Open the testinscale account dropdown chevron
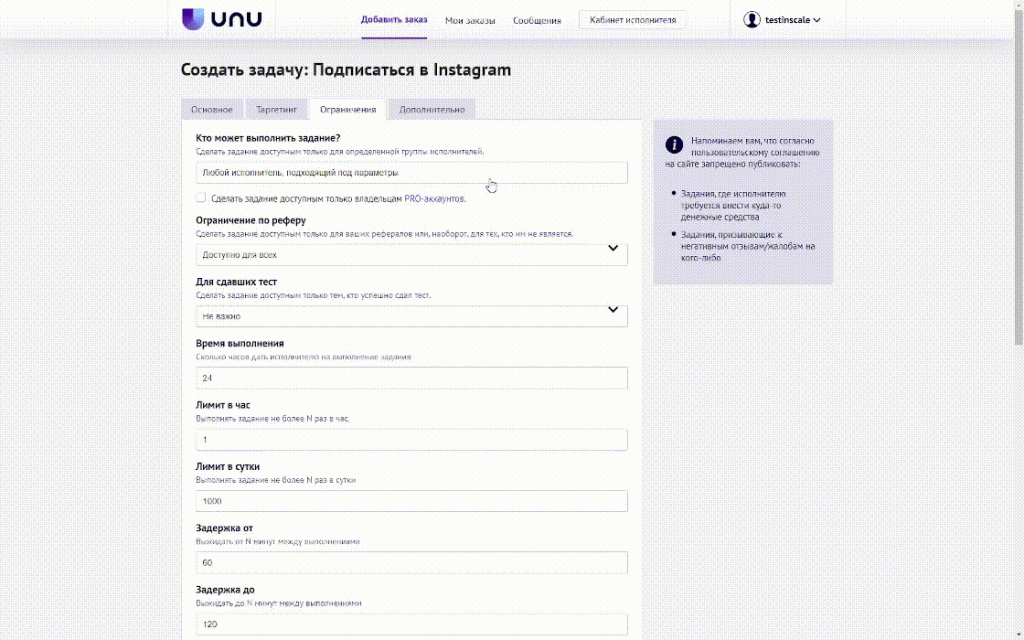Screen dimensions: 1024x640 (x=816, y=20)
